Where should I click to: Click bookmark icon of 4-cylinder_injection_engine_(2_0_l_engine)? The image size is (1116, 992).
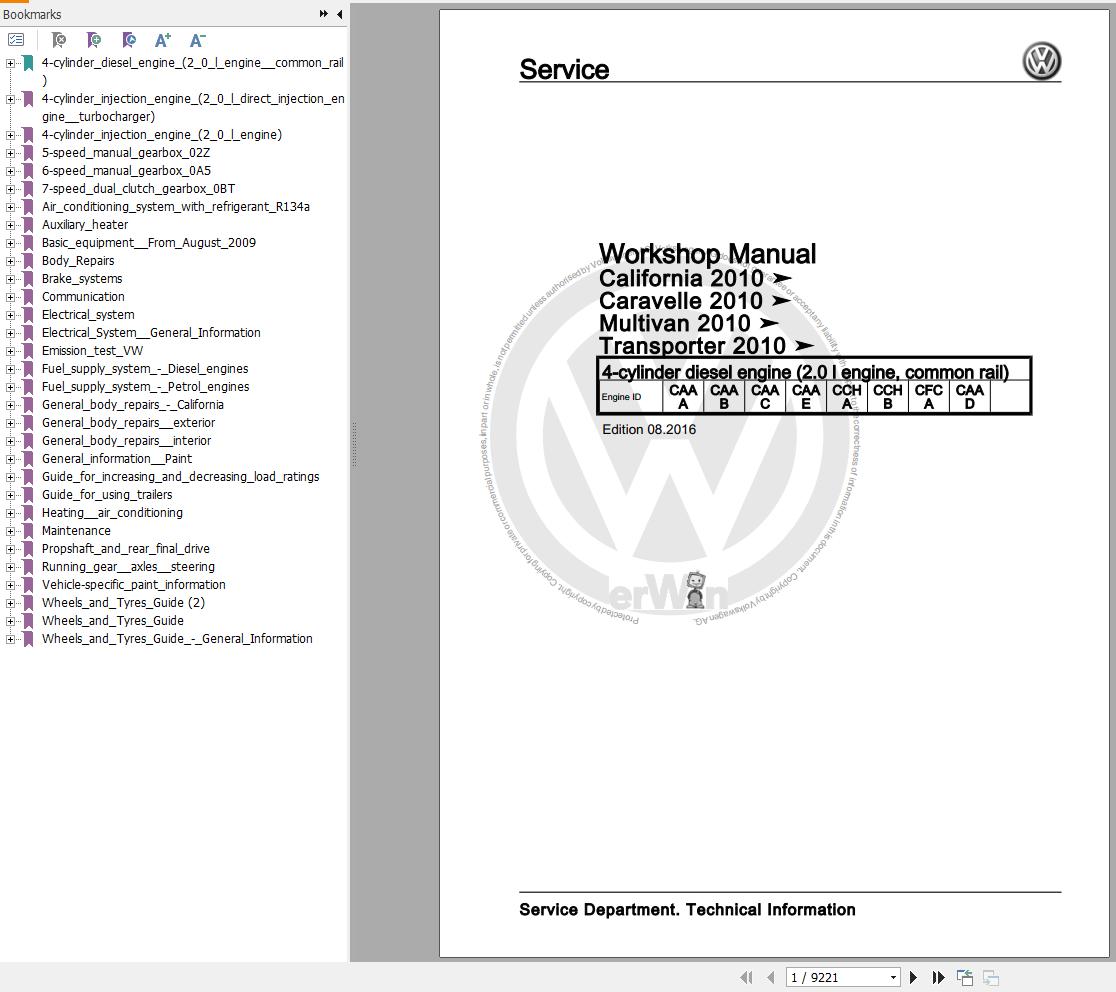click(x=28, y=135)
